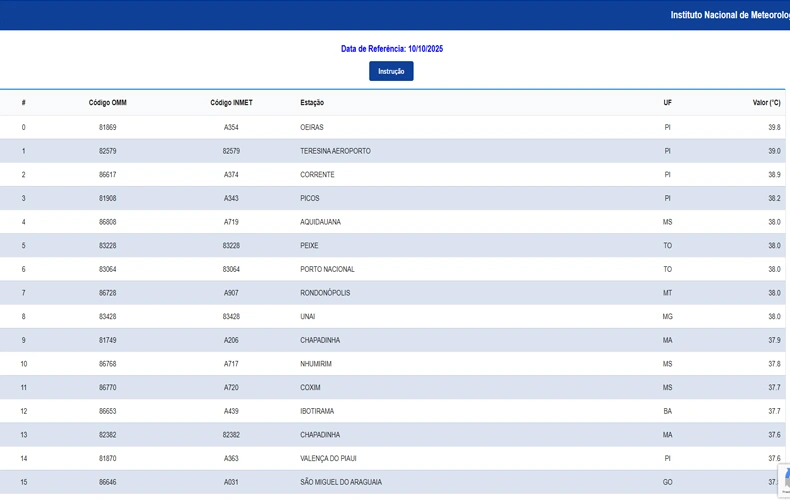Click the Valor (°C) column header
Screen dimensions: 790x500
click(766, 103)
